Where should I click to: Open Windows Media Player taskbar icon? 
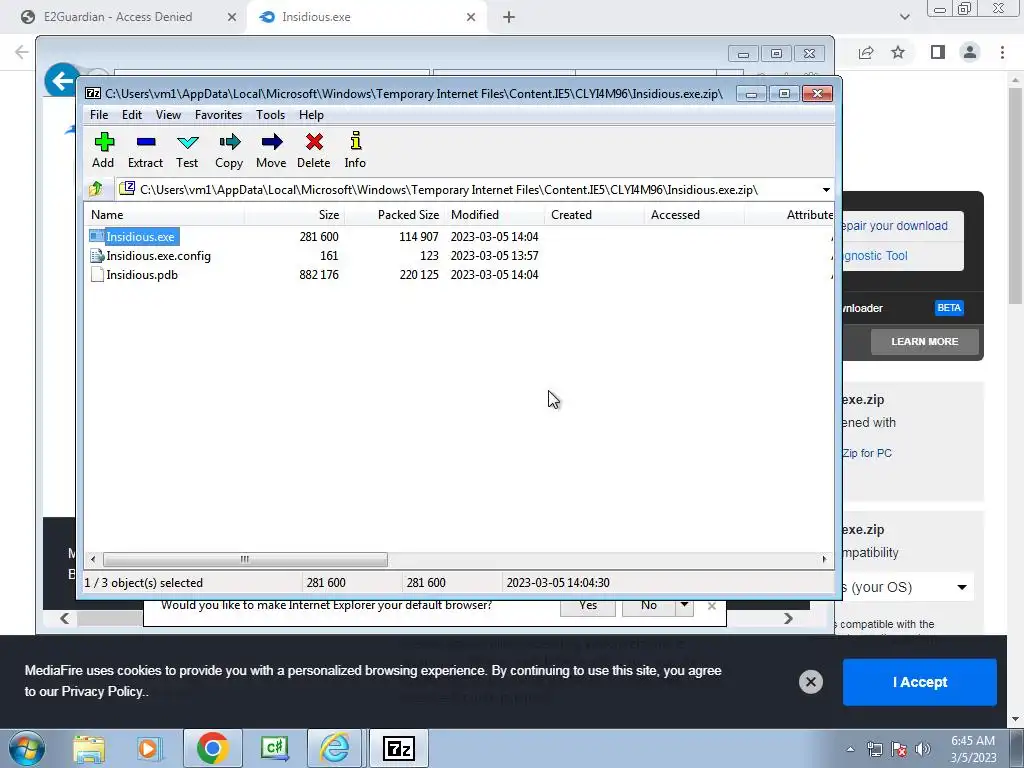149,749
